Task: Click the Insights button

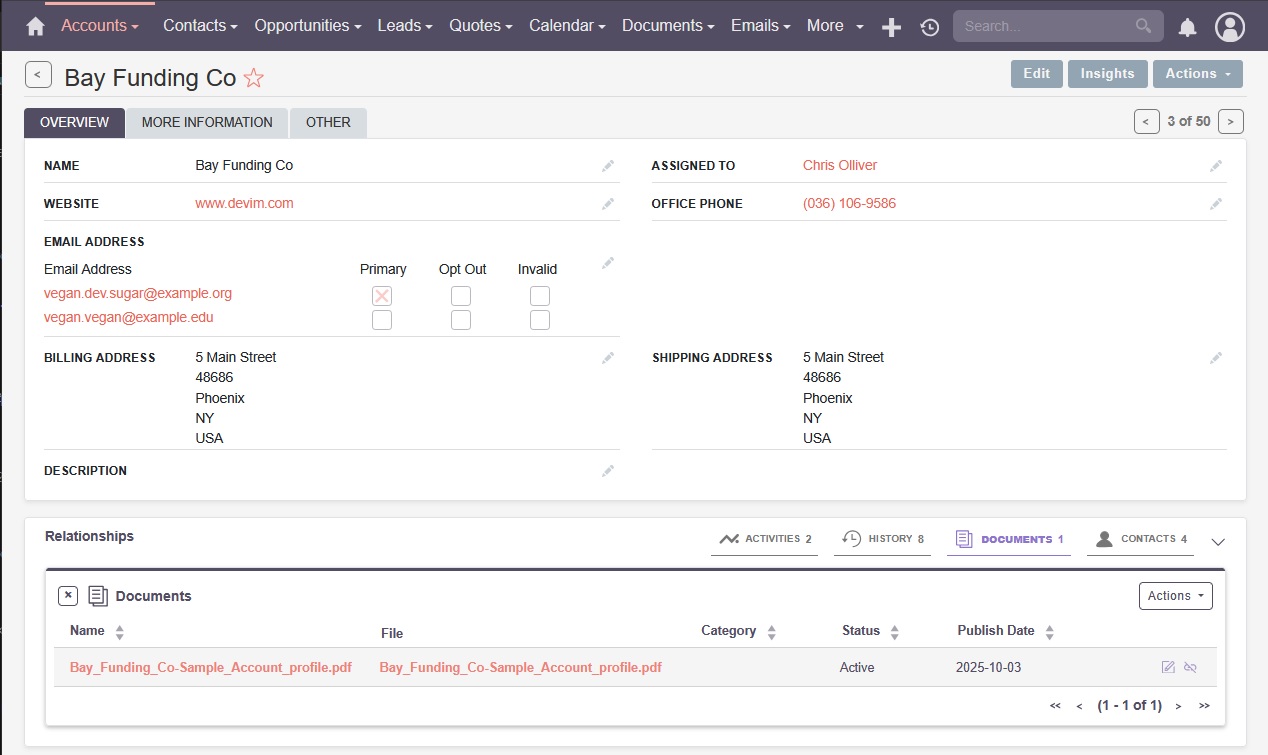Action: point(1107,74)
